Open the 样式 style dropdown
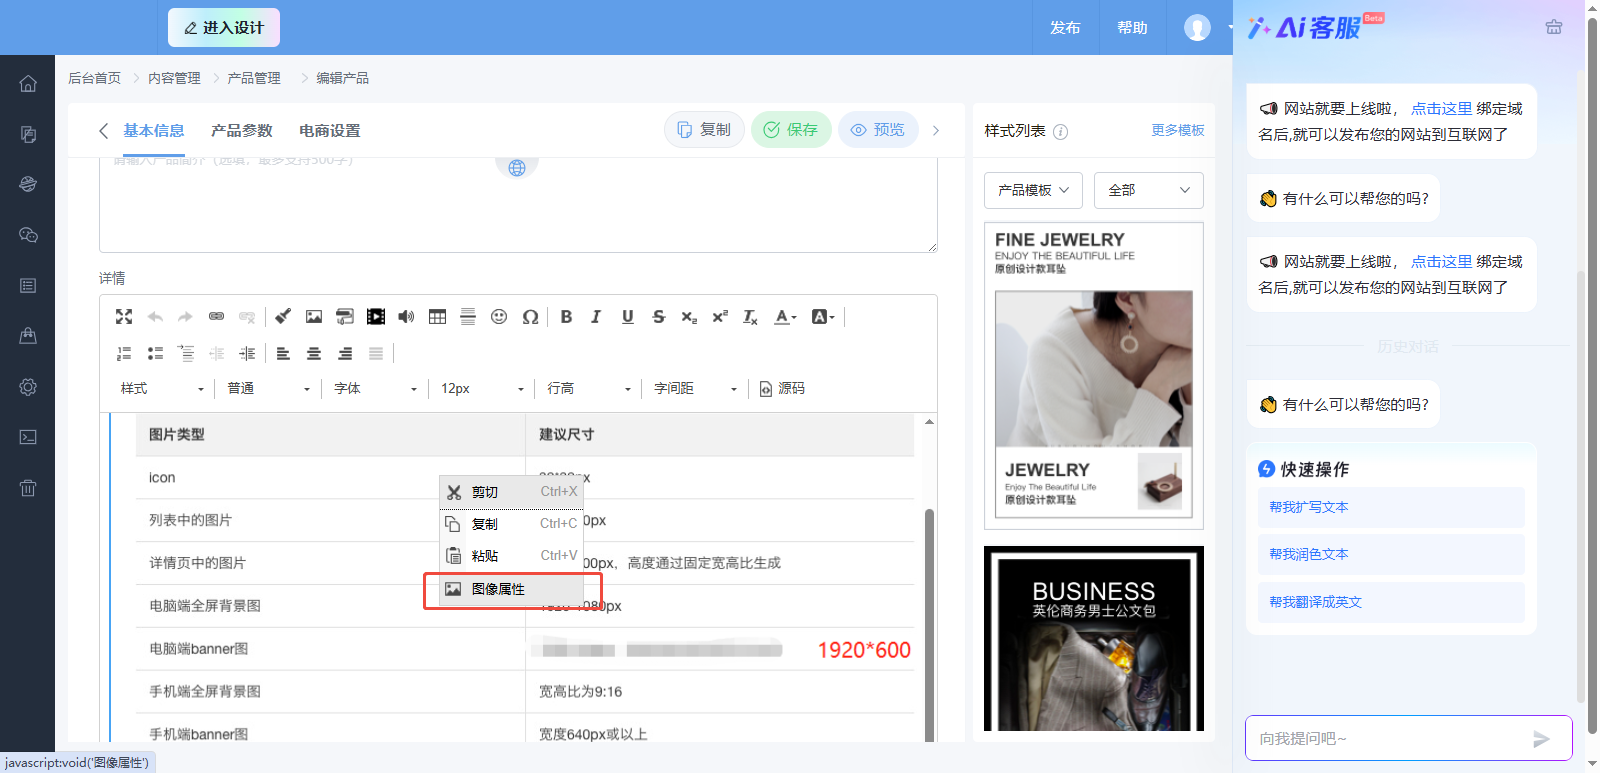 162,389
